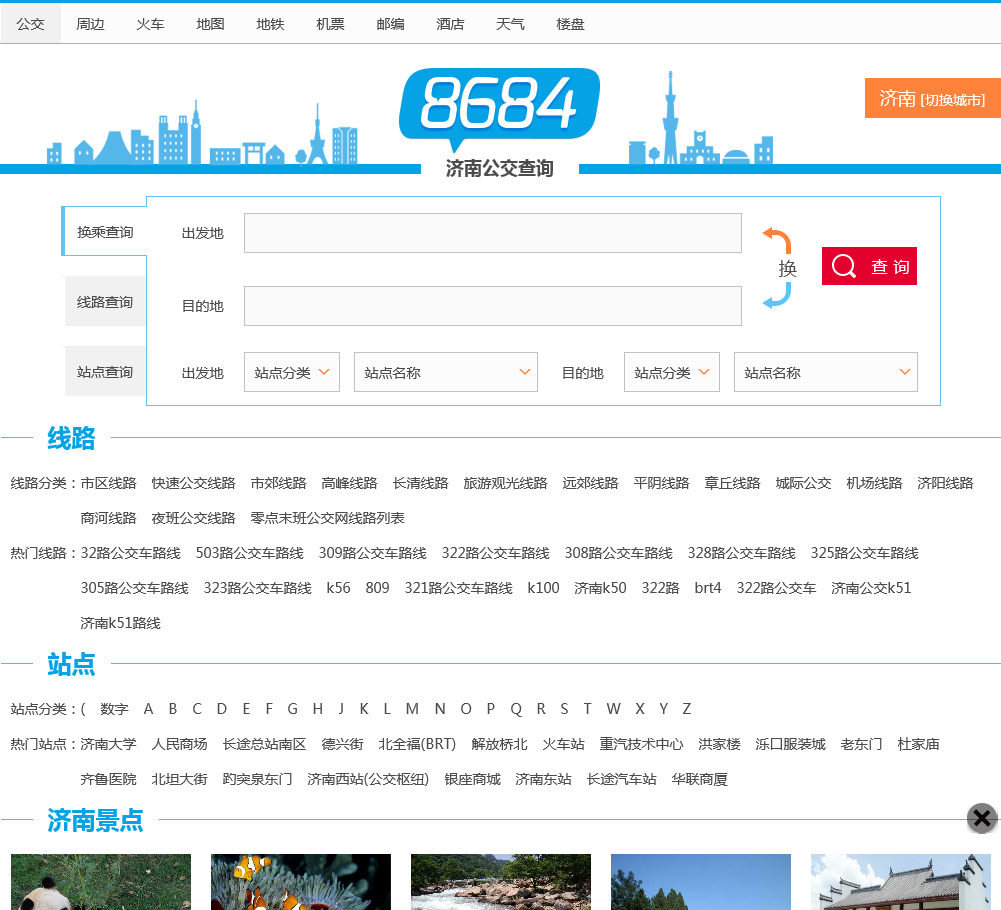Open the 周边 navigation tab
Screen dimensions: 1001x910
(90, 24)
